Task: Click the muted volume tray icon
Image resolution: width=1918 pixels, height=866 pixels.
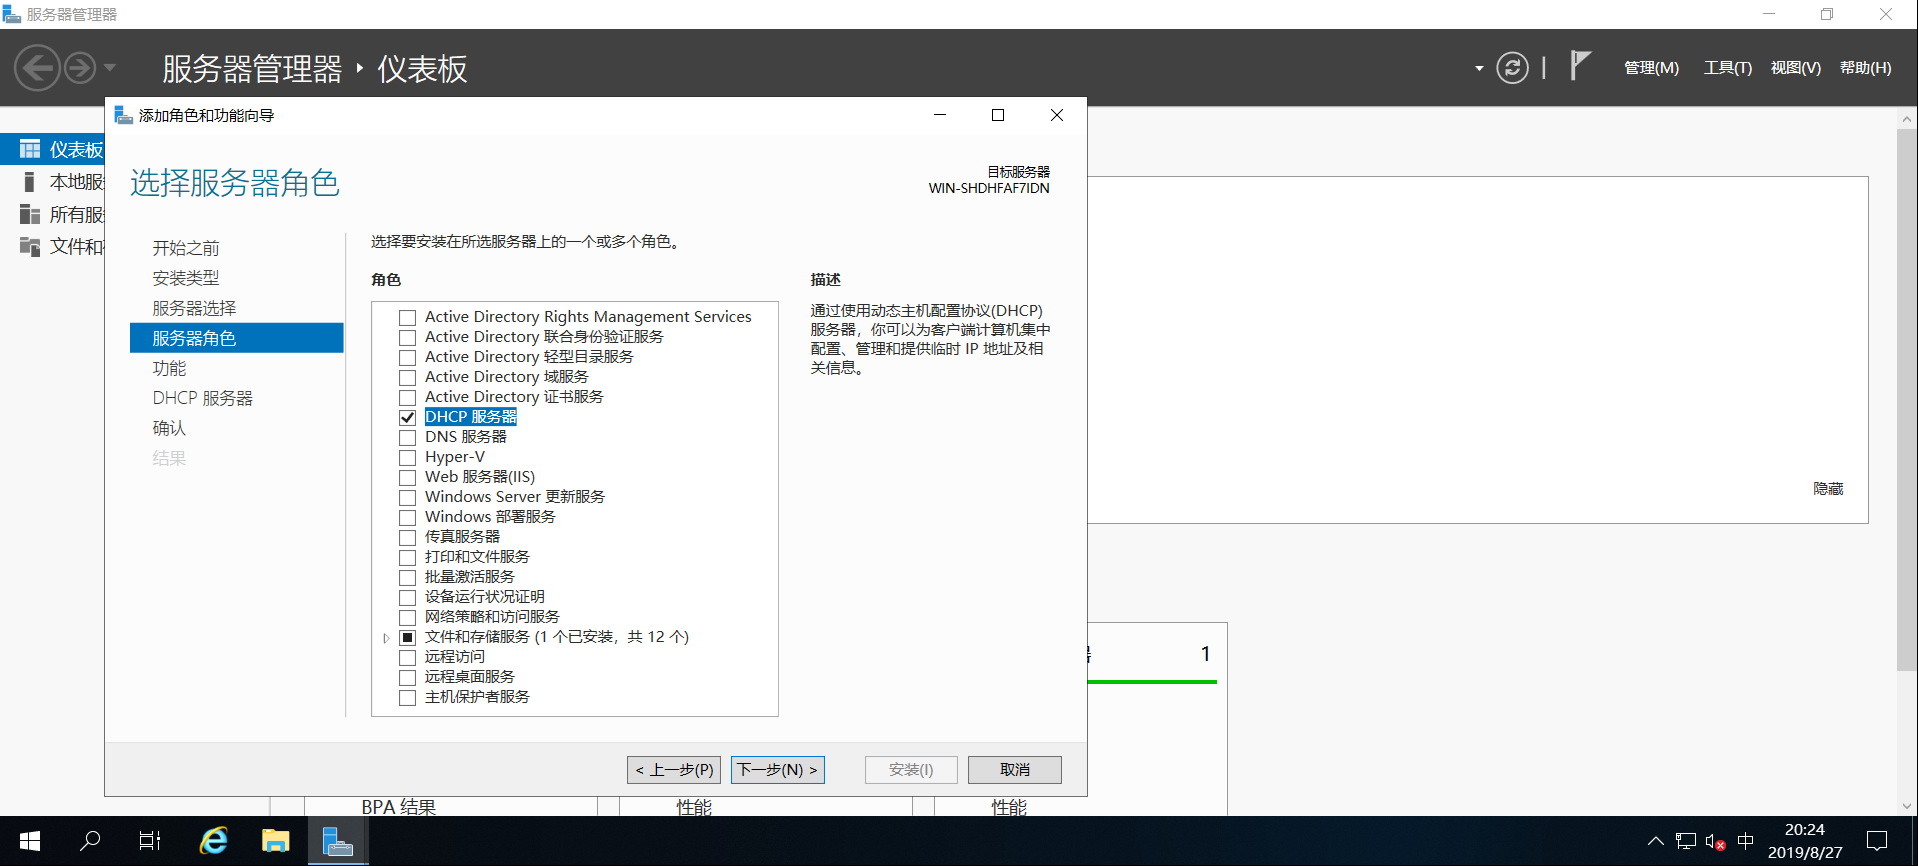Action: (1716, 841)
